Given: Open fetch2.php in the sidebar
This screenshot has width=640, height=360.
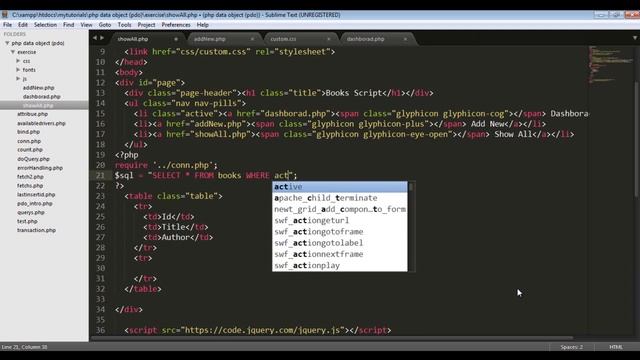Looking at the screenshot, I should 30,177.
